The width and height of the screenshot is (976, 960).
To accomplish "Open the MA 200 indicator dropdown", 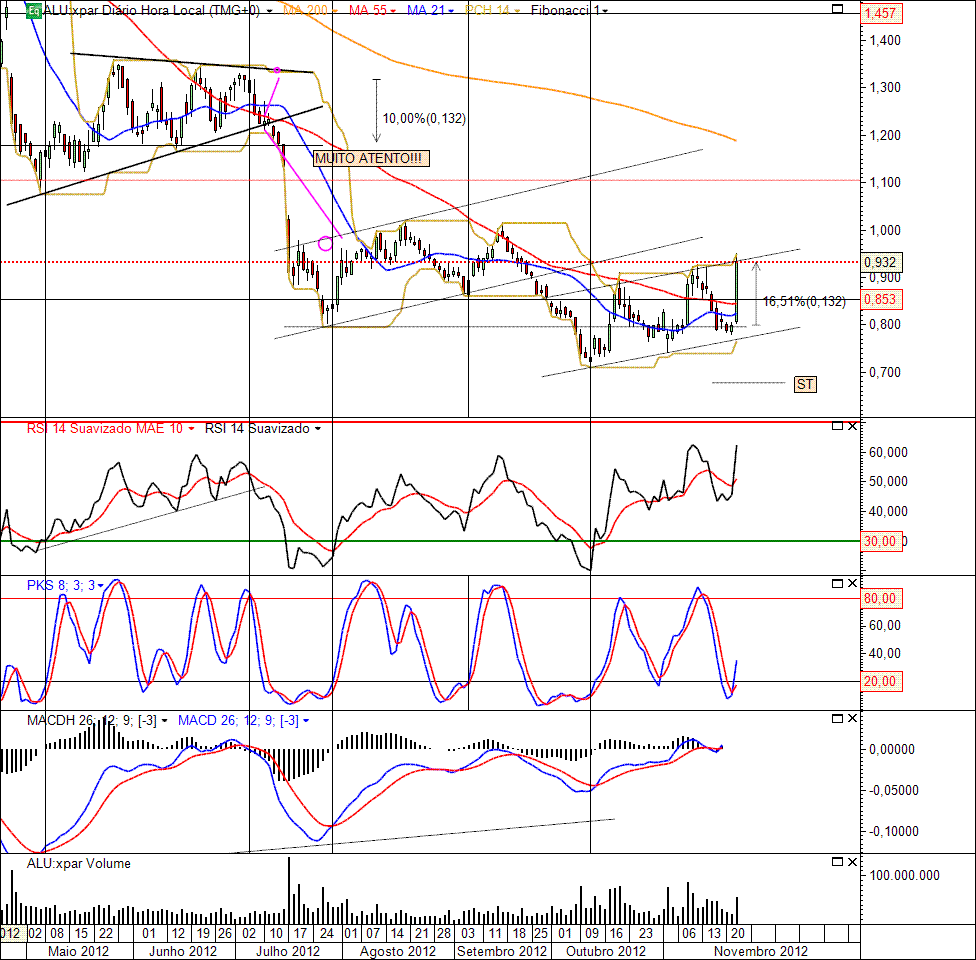I will (335, 11).
